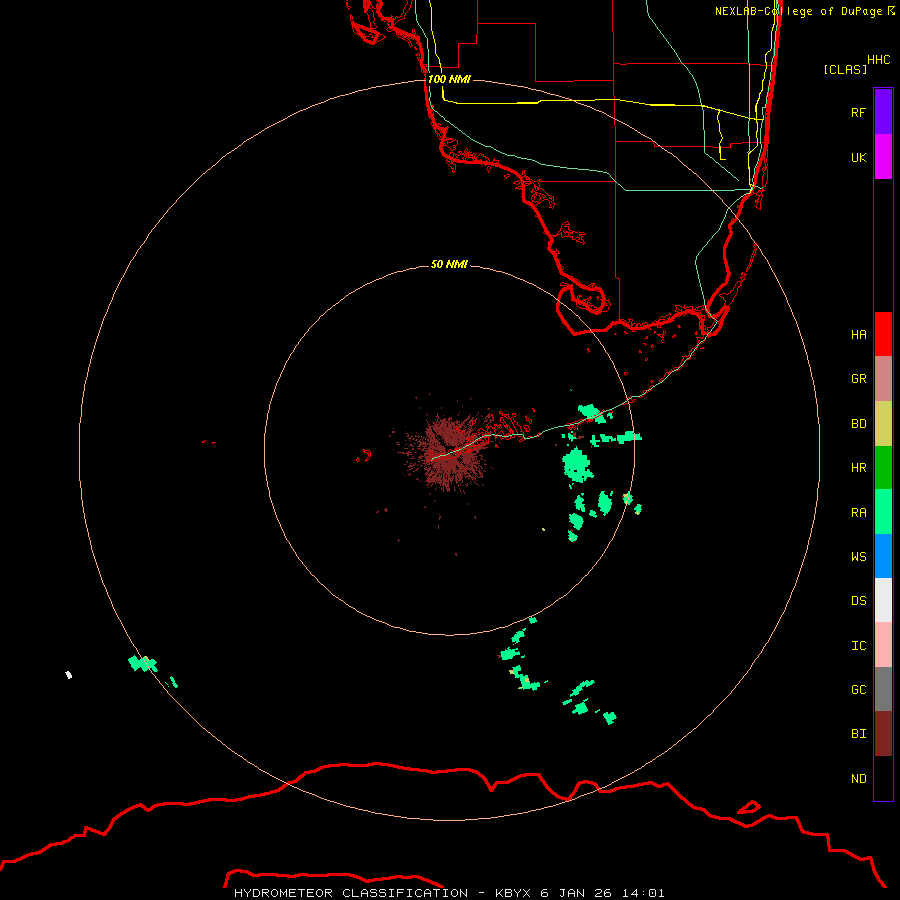Click the ND legend label

pos(858,779)
